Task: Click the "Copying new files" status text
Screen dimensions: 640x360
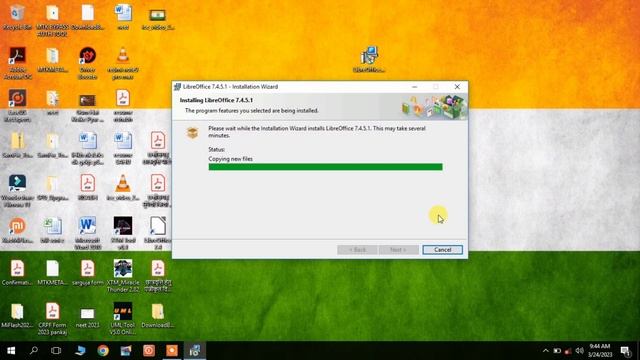Action: 231,159
